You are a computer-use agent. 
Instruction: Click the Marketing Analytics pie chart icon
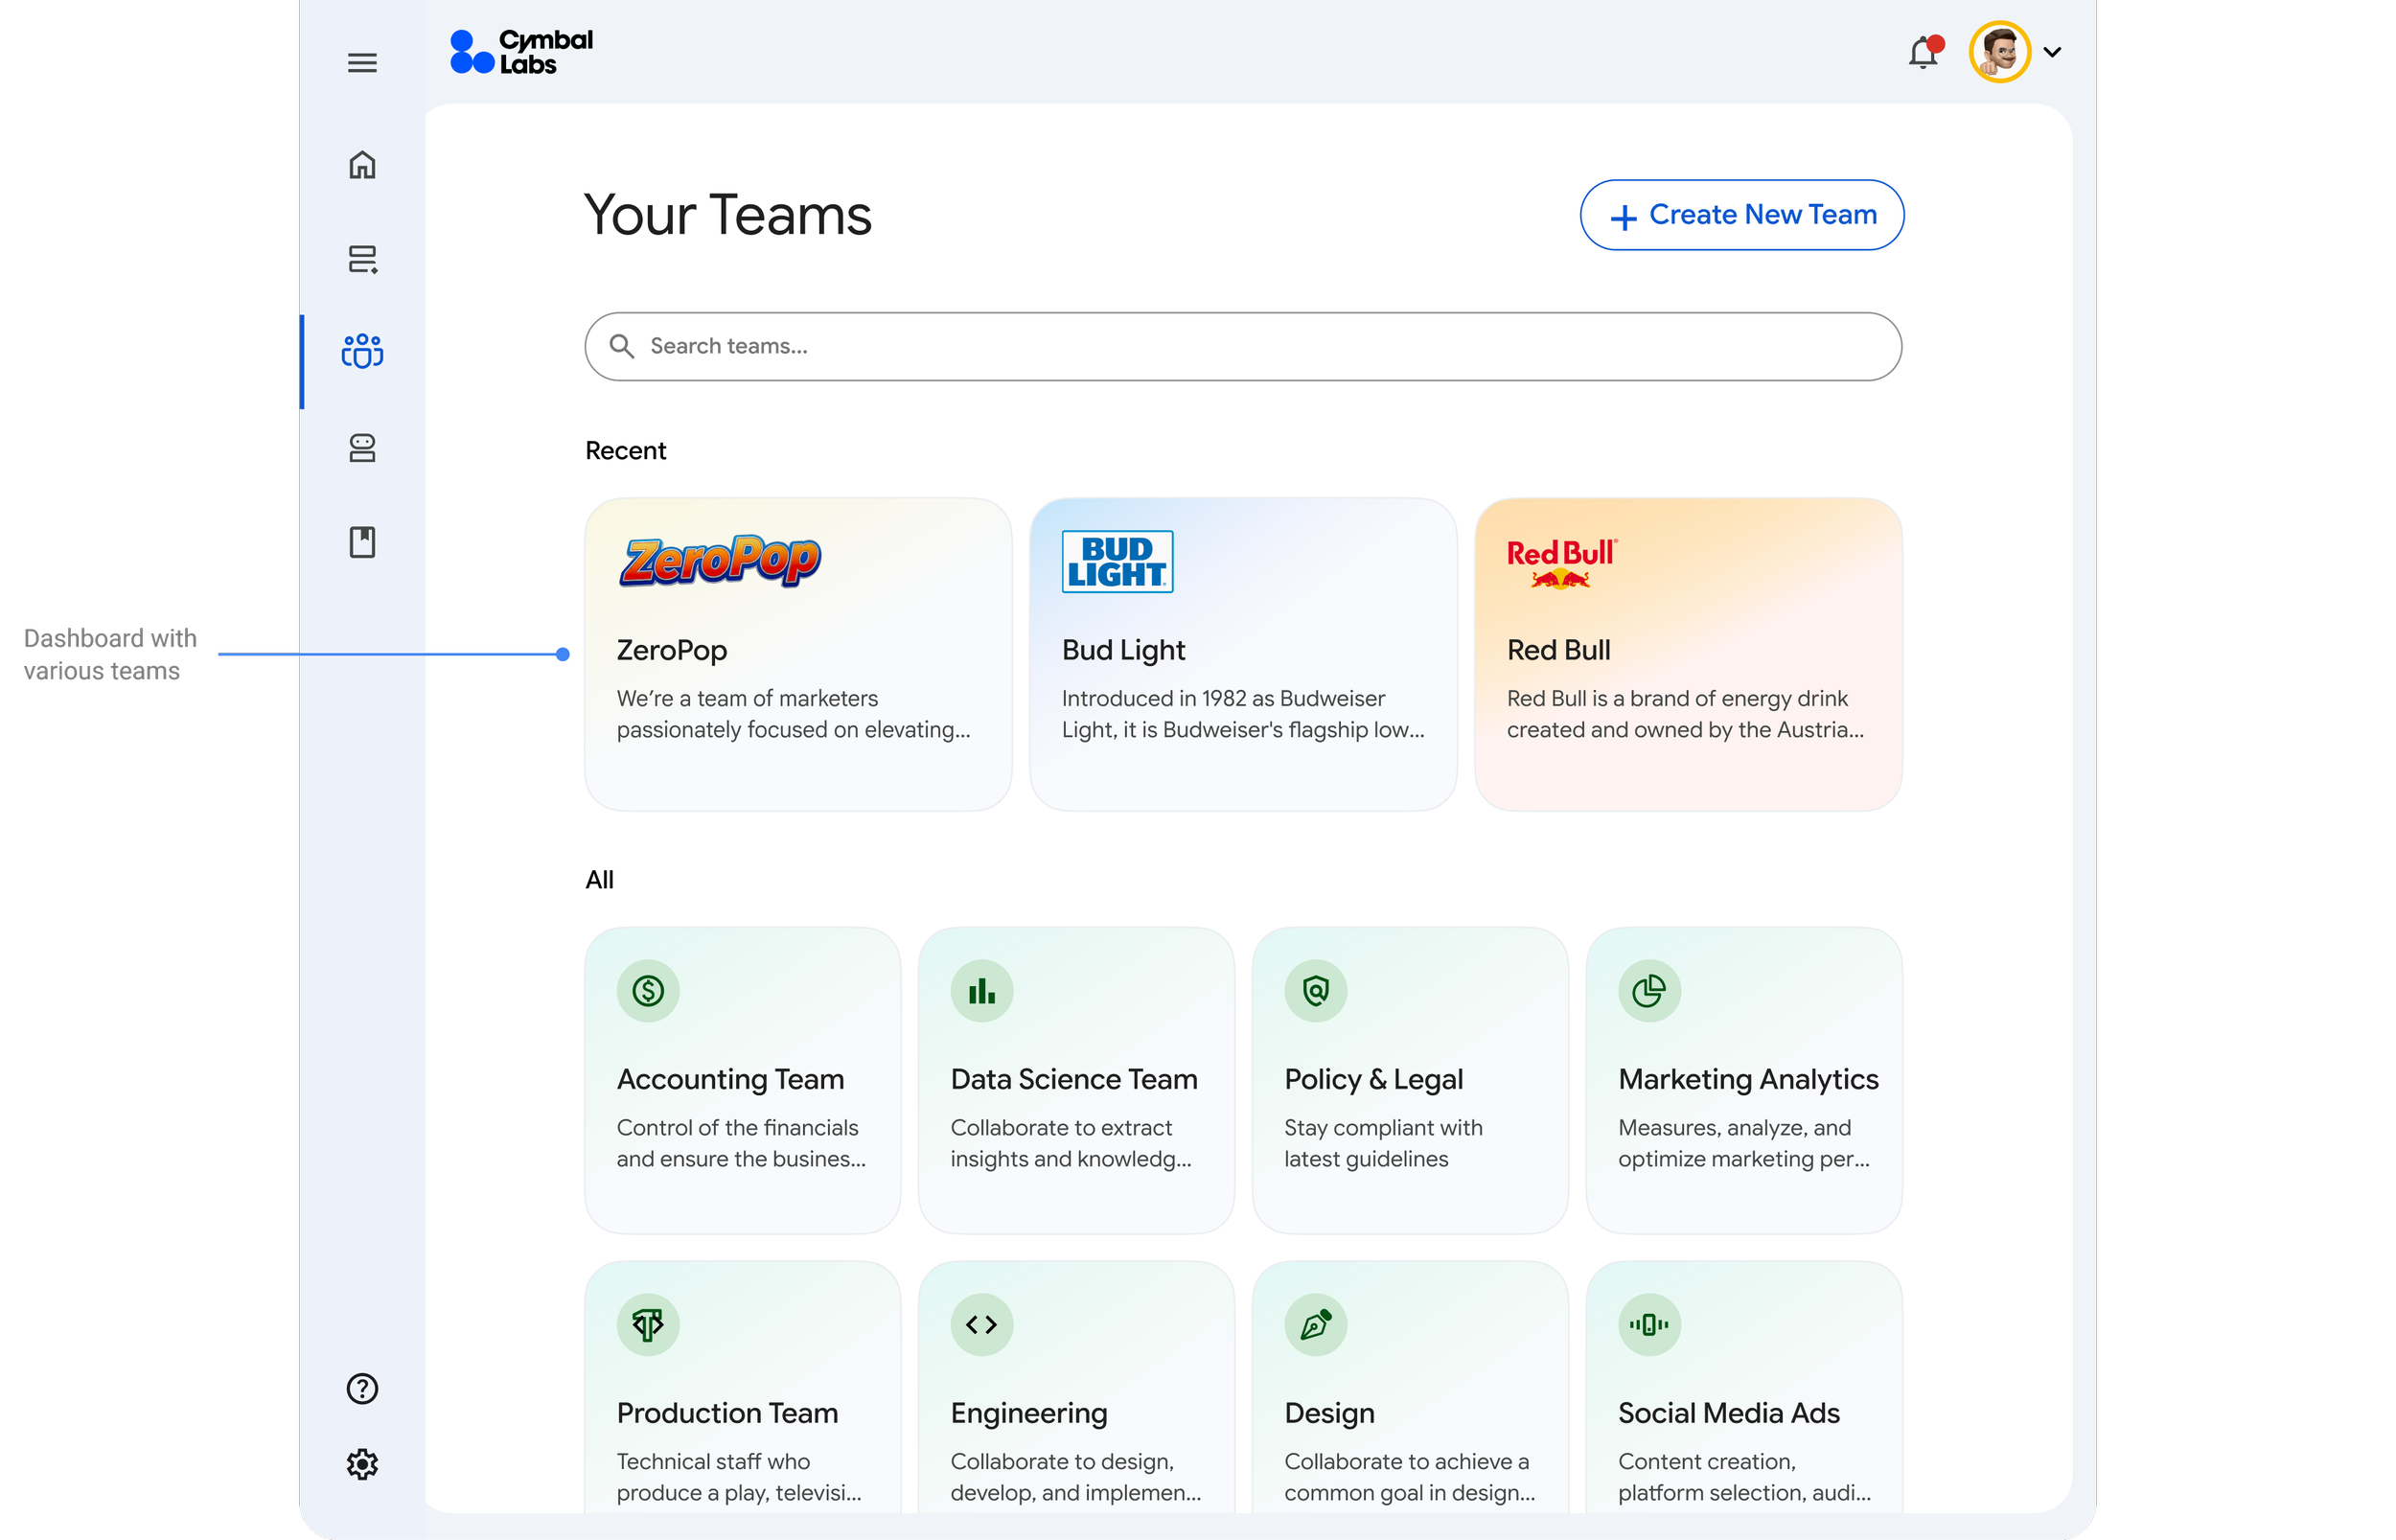click(x=1650, y=991)
